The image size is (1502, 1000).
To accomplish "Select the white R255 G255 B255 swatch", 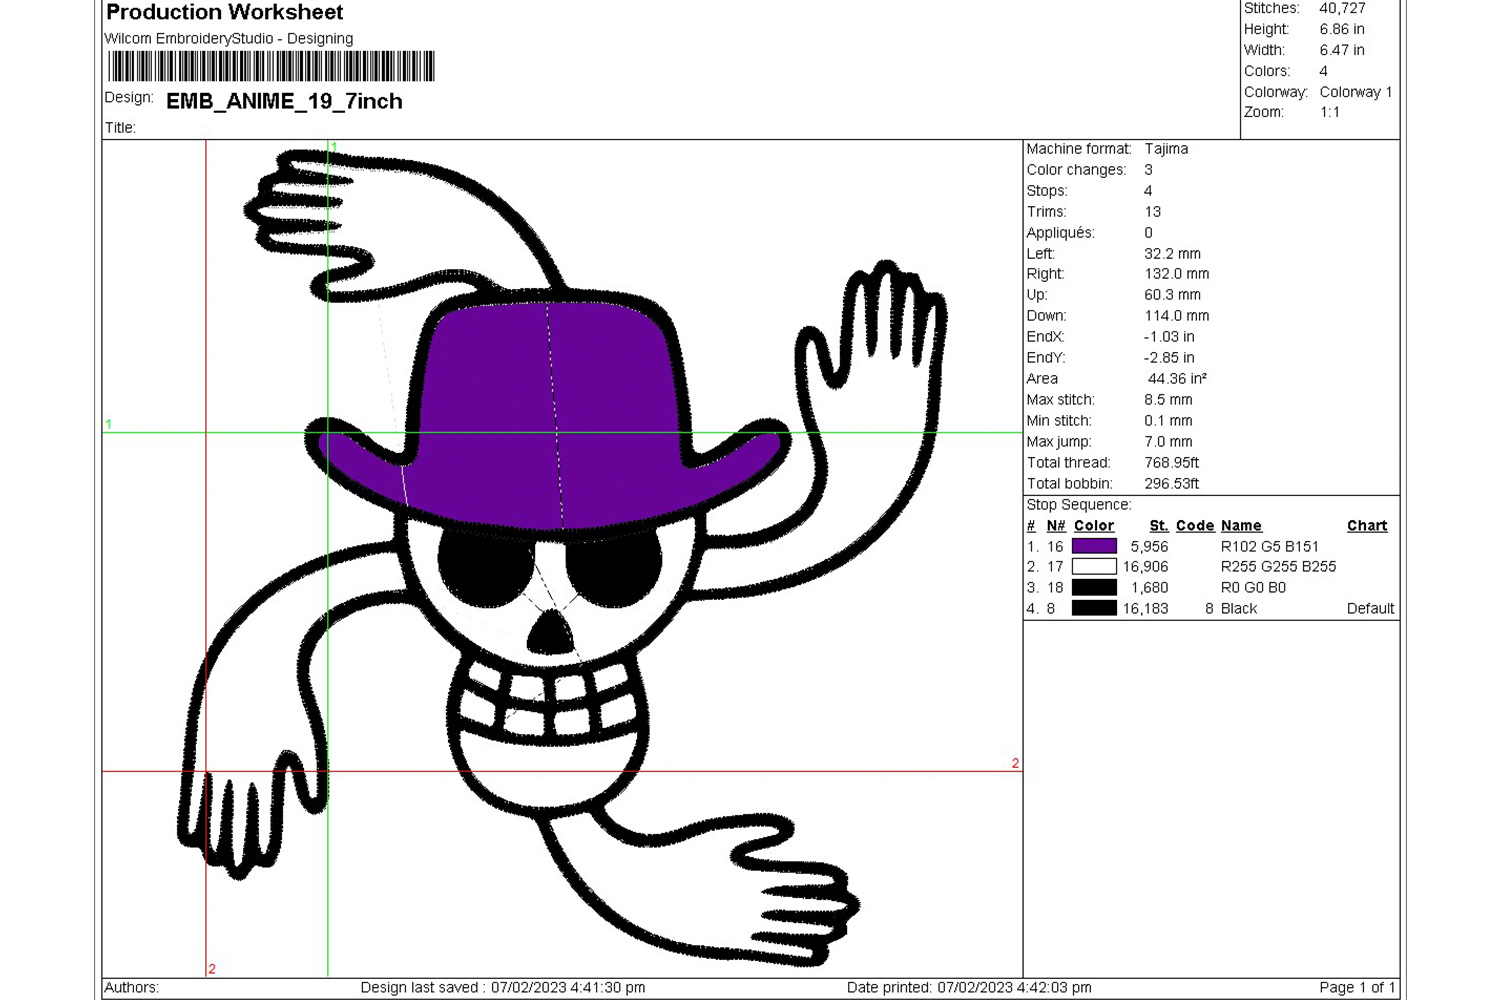I will pyautogui.click(x=1094, y=567).
